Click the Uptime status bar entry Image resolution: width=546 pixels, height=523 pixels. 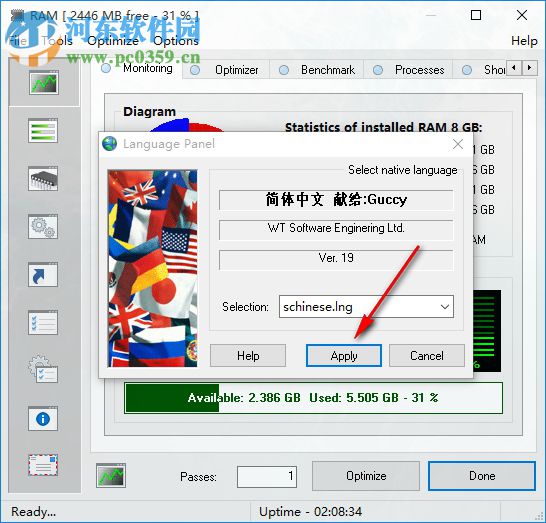(x=310, y=512)
